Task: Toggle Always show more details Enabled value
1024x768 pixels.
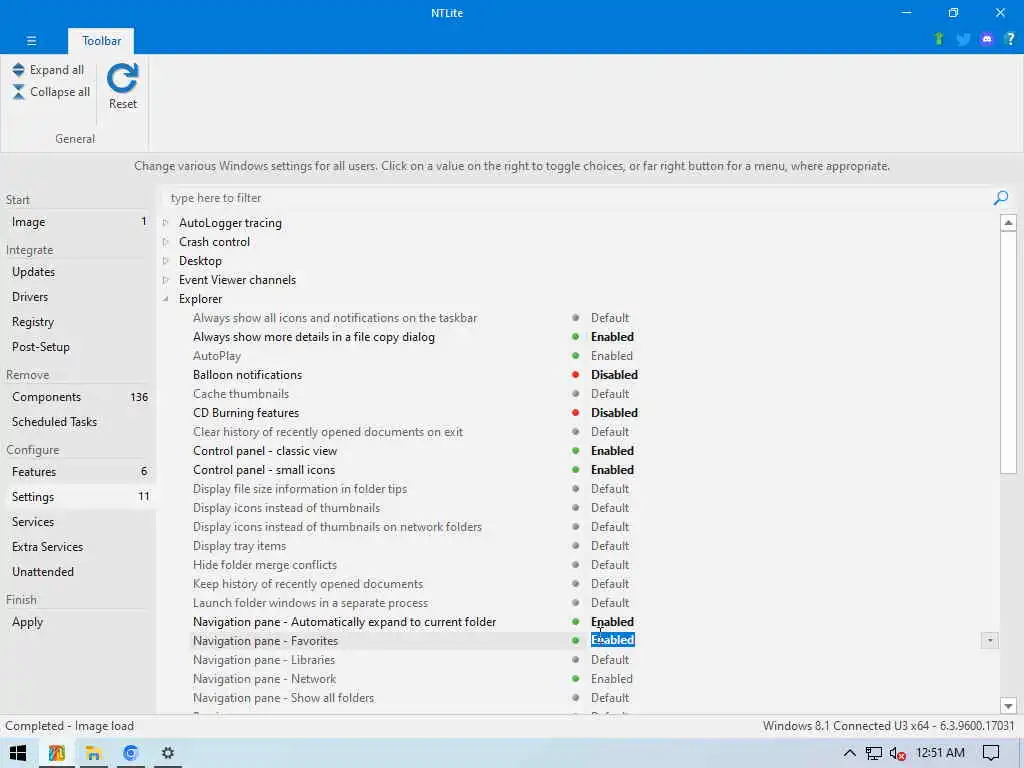Action: 612,337
